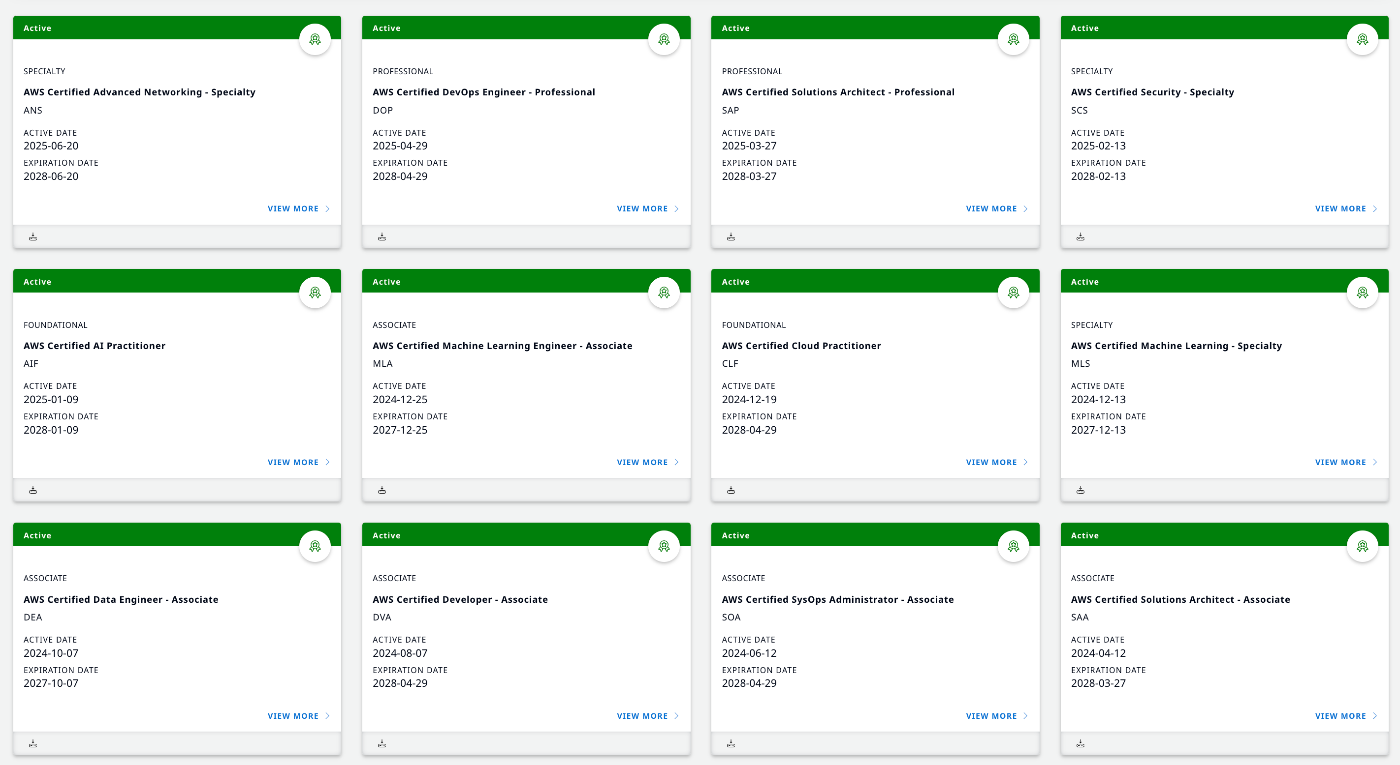Click title AWS Certified Advanced Networking - Specialty
Screen dimensions: 1400x765
[x=140, y=92]
